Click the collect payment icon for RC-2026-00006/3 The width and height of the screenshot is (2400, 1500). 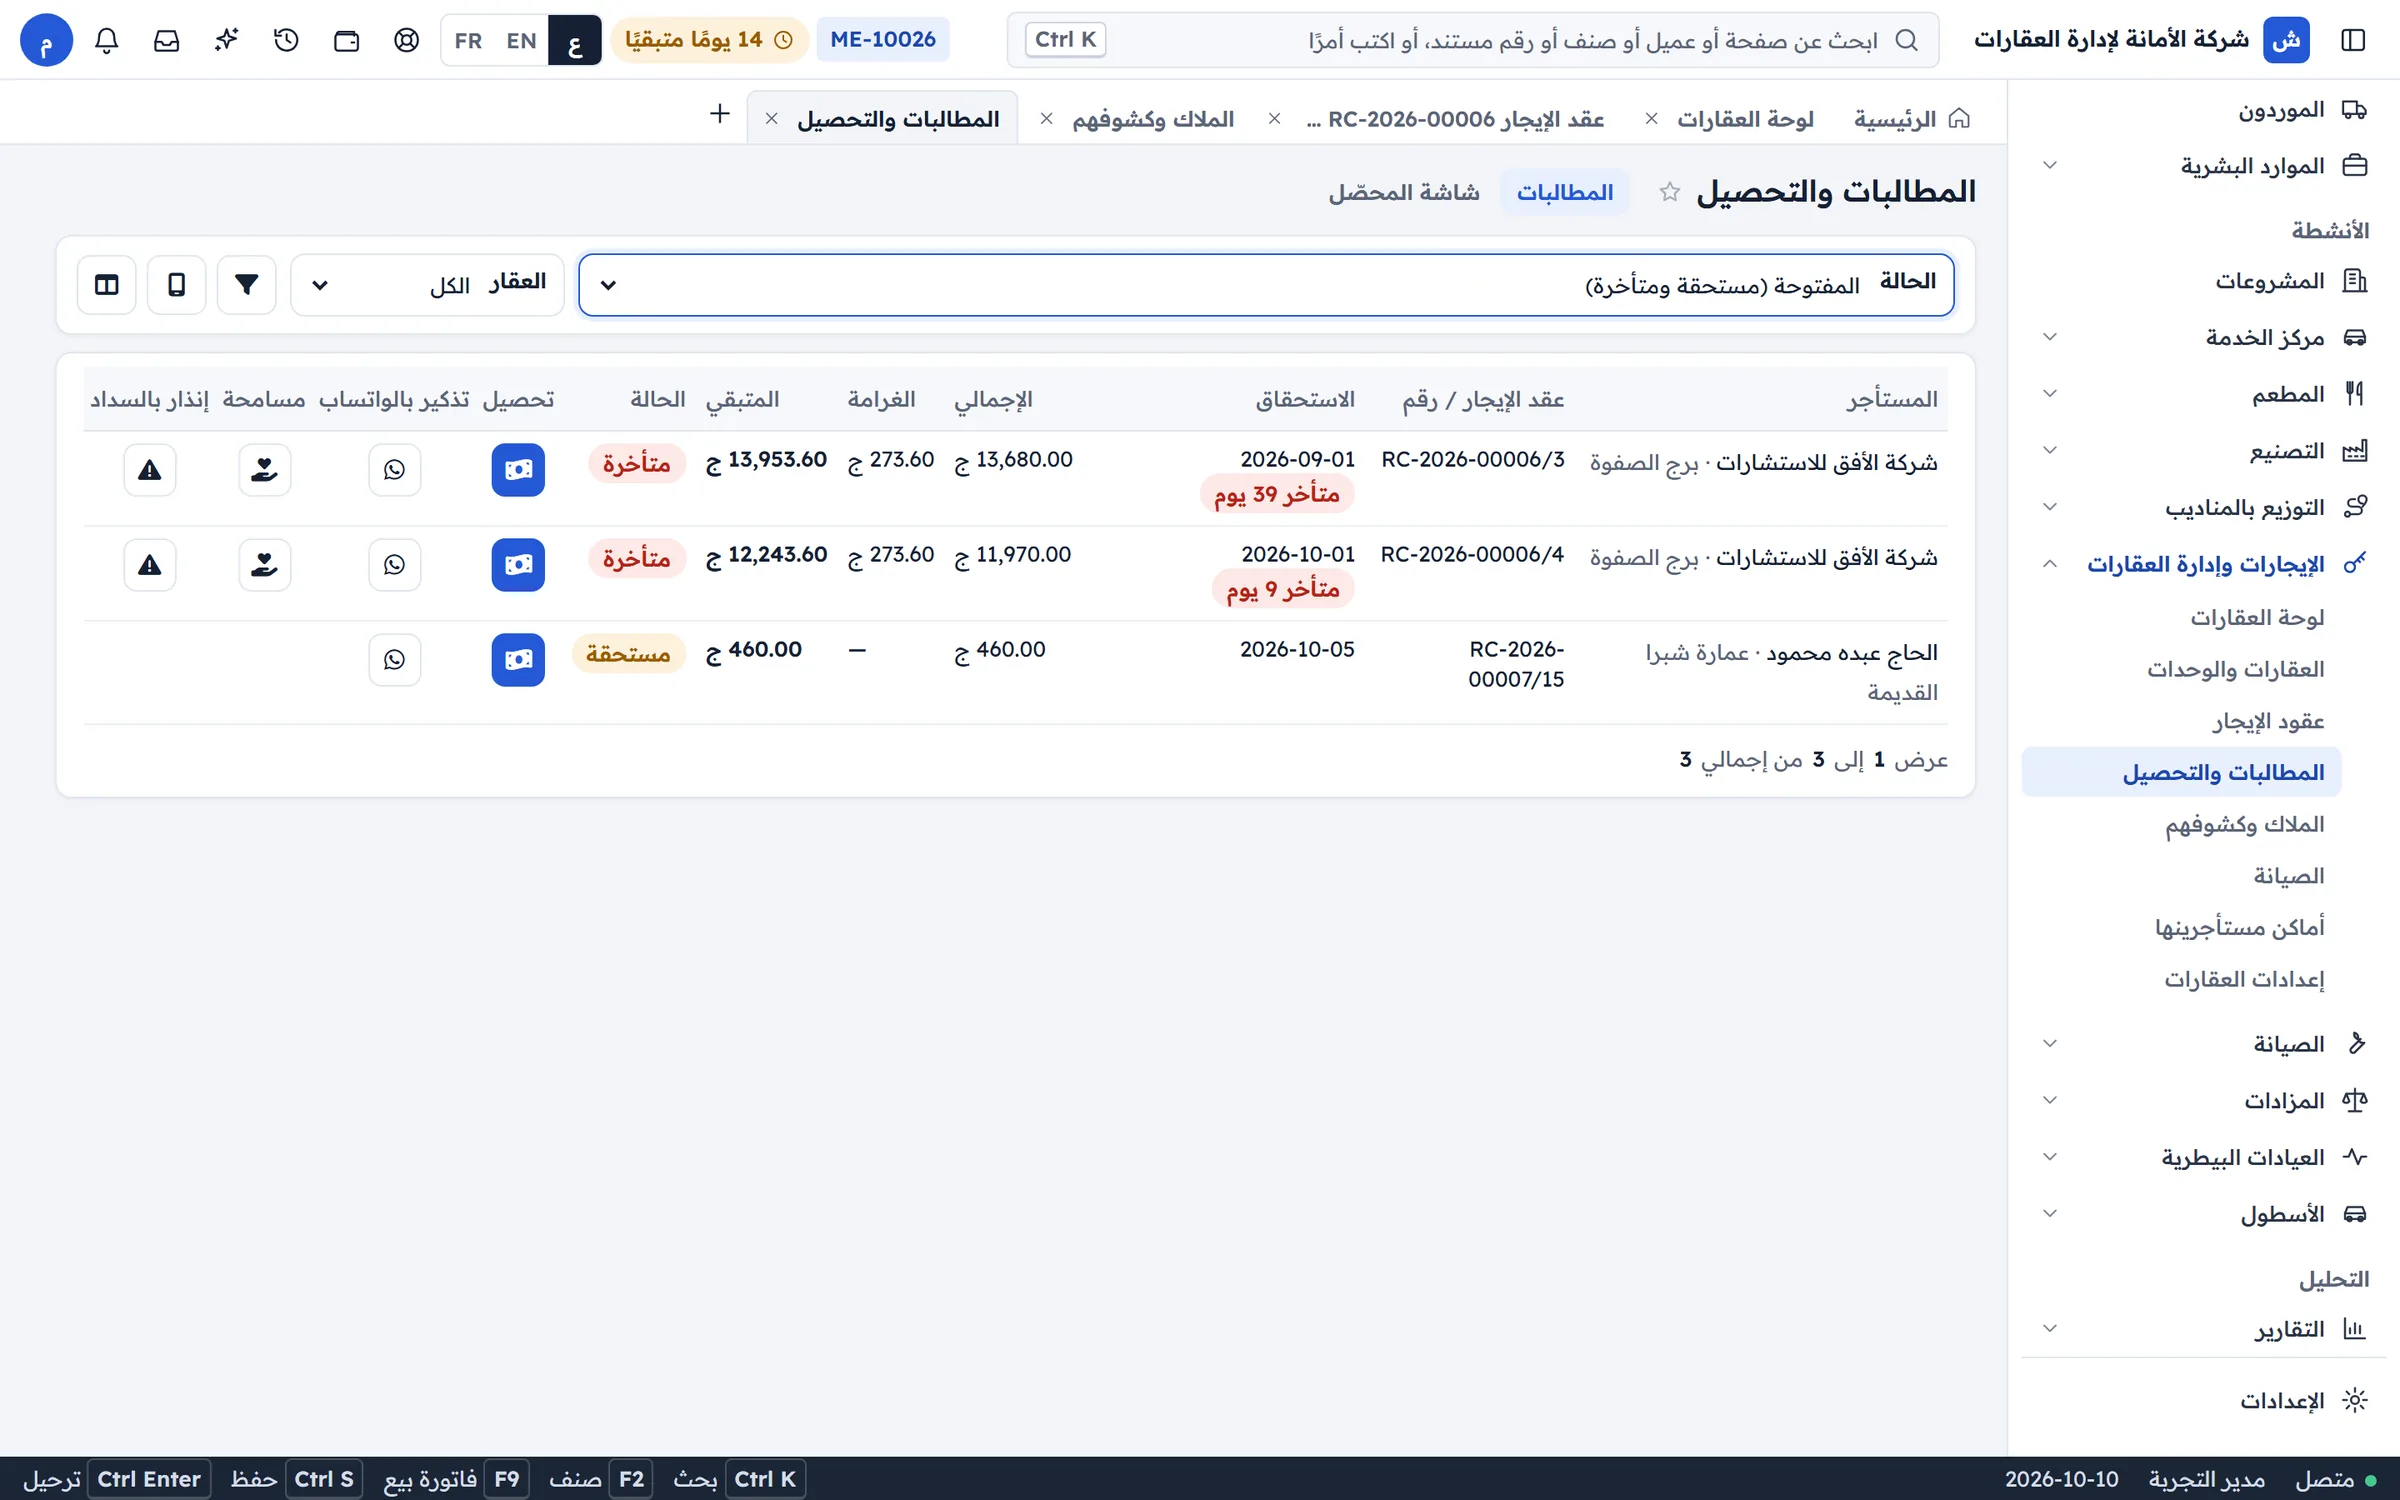pos(518,469)
